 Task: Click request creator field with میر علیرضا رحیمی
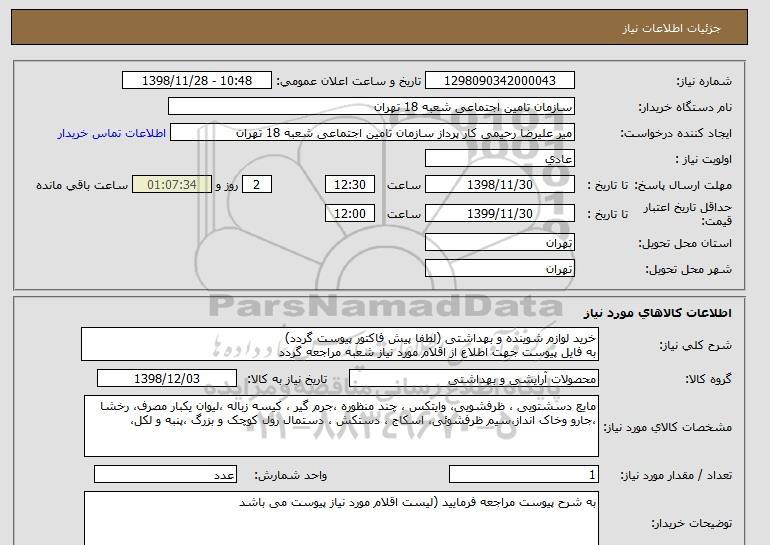[372, 133]
